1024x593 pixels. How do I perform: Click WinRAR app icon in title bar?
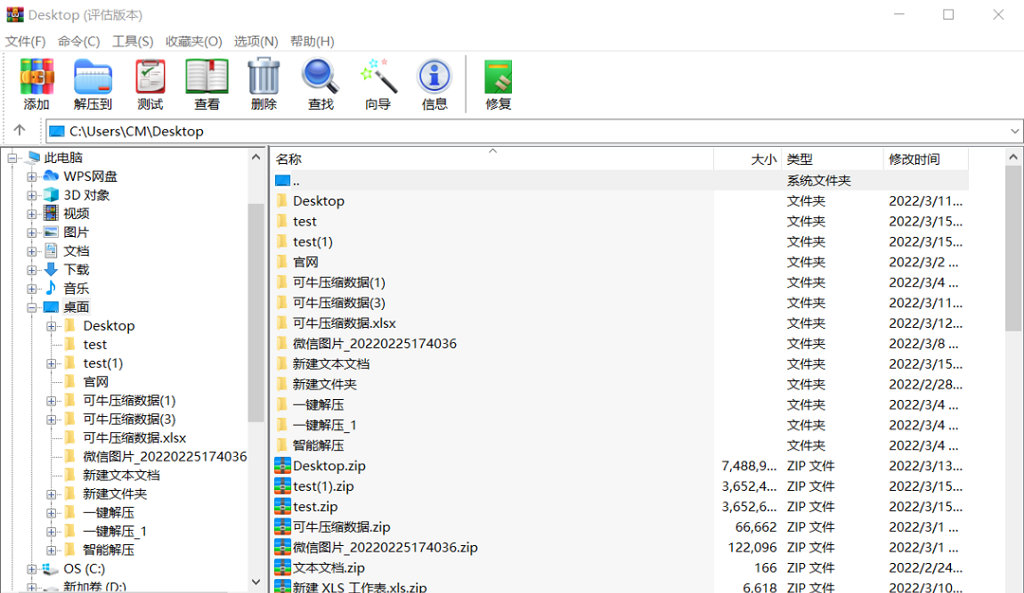tap(15, 14)
